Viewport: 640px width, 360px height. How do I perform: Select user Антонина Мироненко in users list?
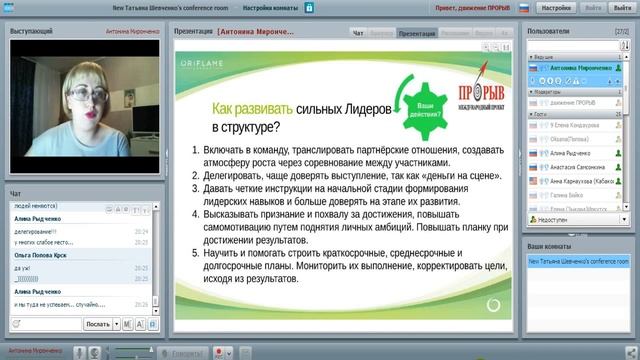[575, 68]
